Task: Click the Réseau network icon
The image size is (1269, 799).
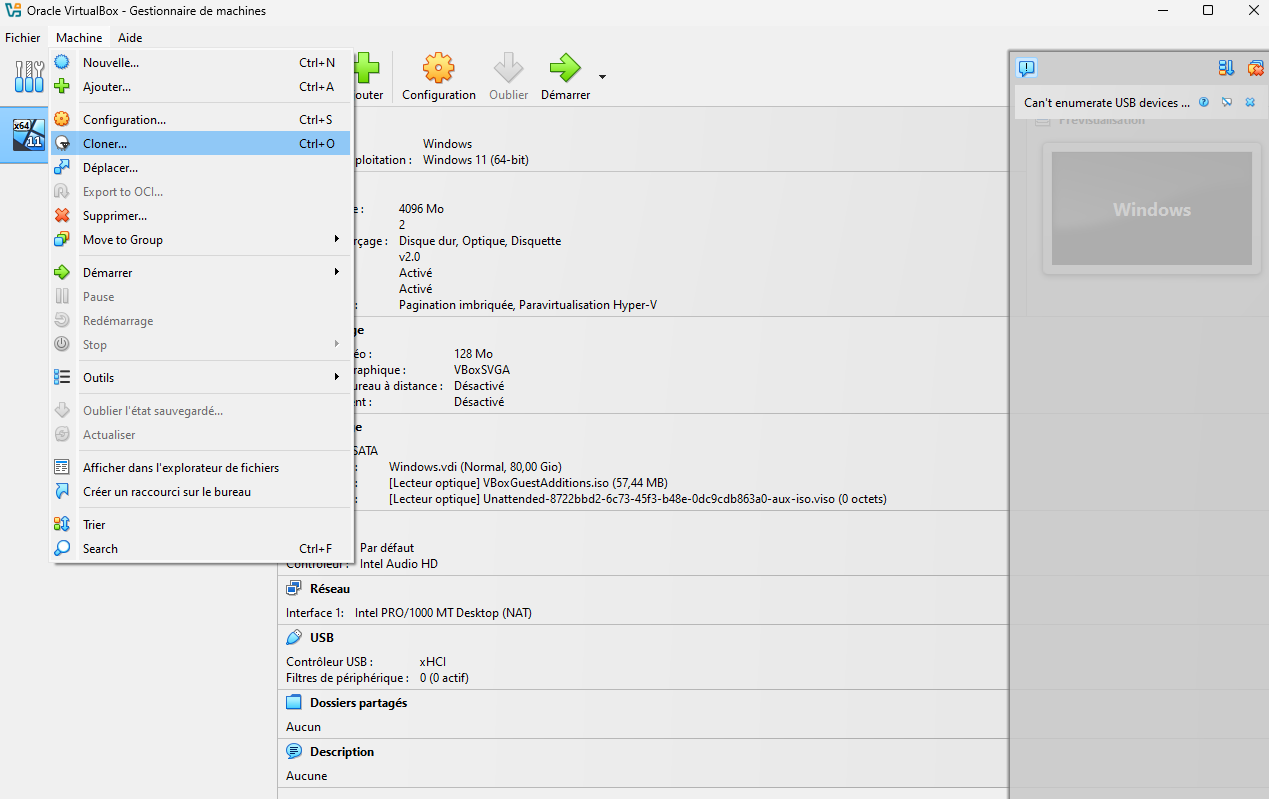Action: 294,589
